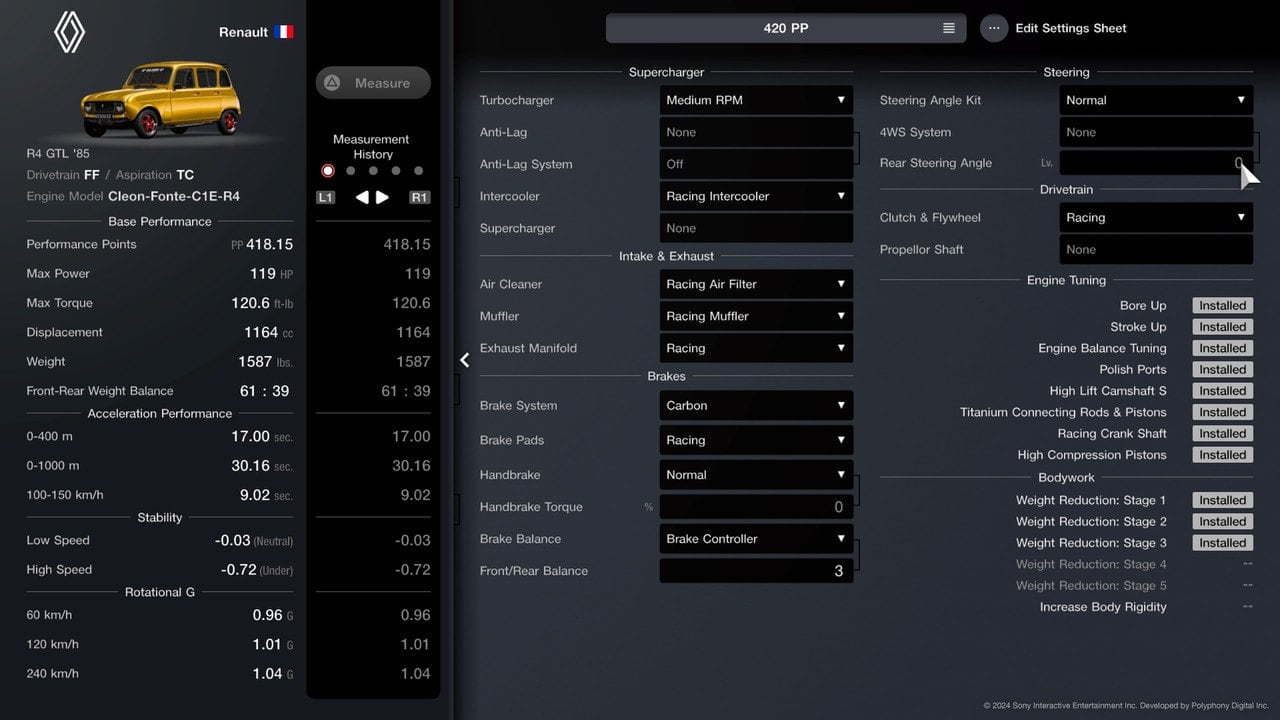Toggle High Compression Pistons Installed button

coord(1222,455)
